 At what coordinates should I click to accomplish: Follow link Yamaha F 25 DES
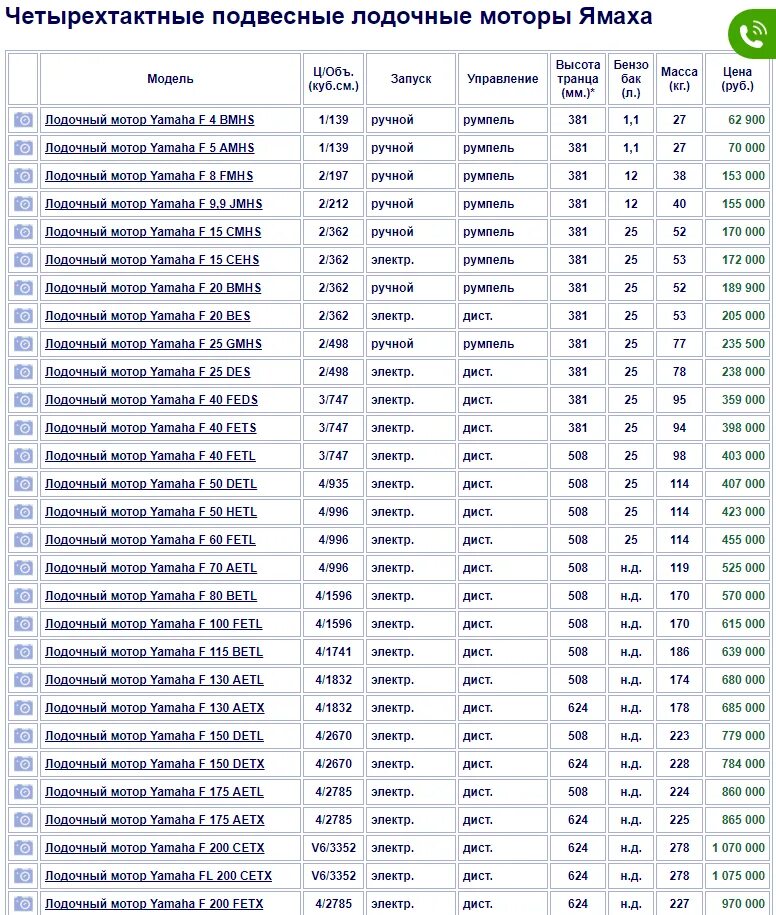pos(148,372)
